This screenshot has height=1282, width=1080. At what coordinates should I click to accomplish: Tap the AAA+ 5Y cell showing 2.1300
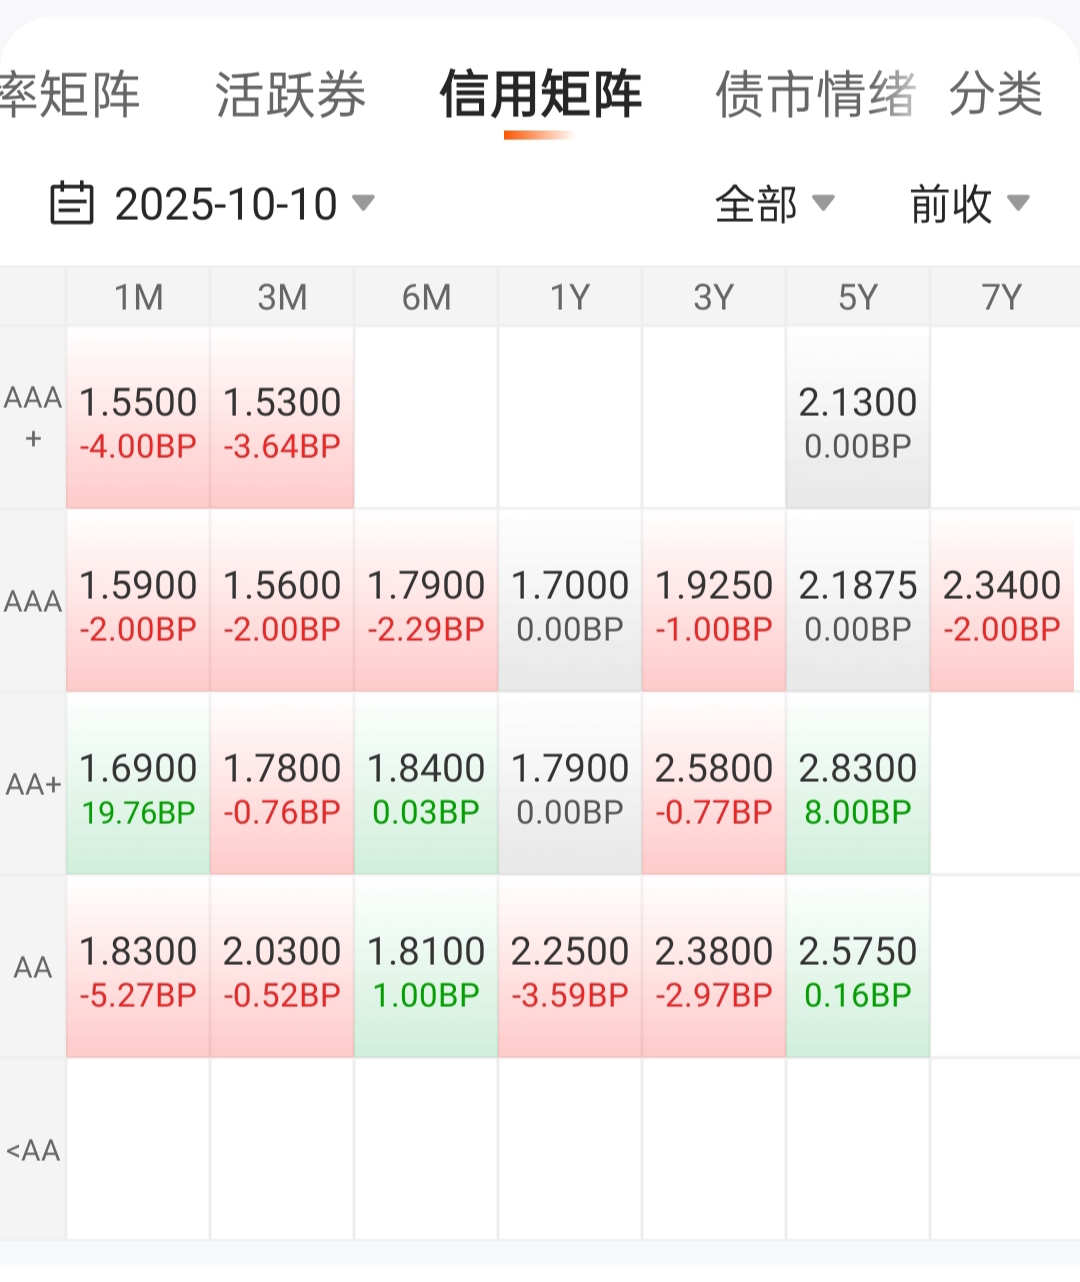pyautogui.click(x=857, y=420)
